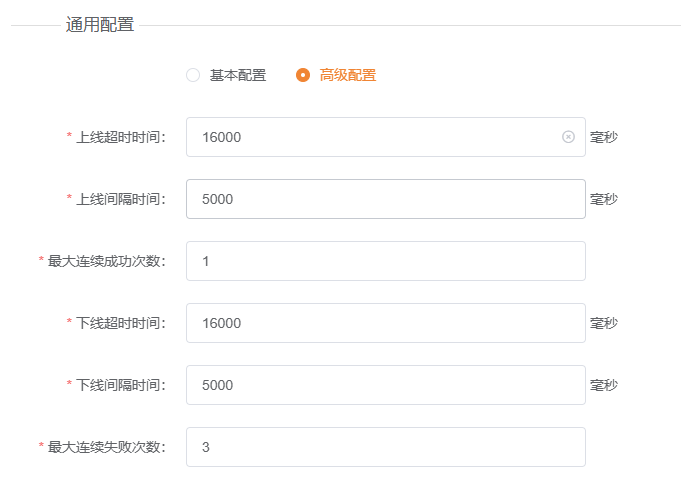Click the 上线超时时间 input field

(386, 137)
